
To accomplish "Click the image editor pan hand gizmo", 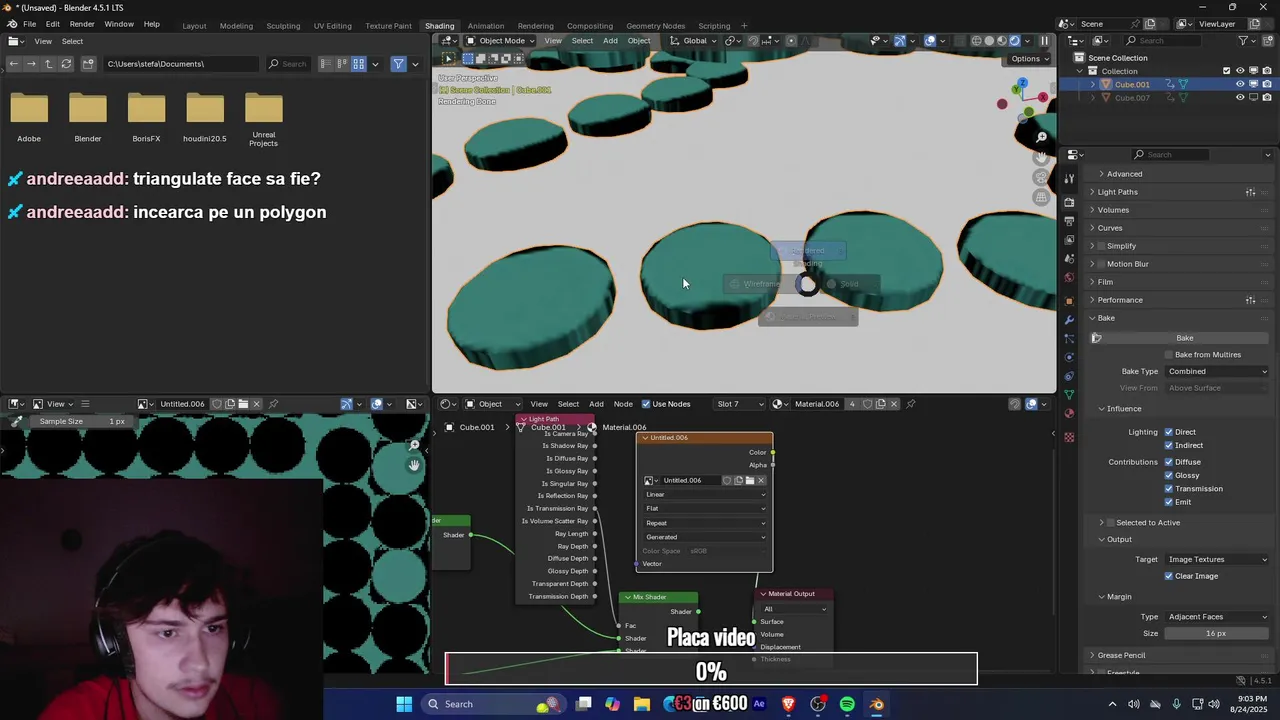I will click(x=414, y=464).
